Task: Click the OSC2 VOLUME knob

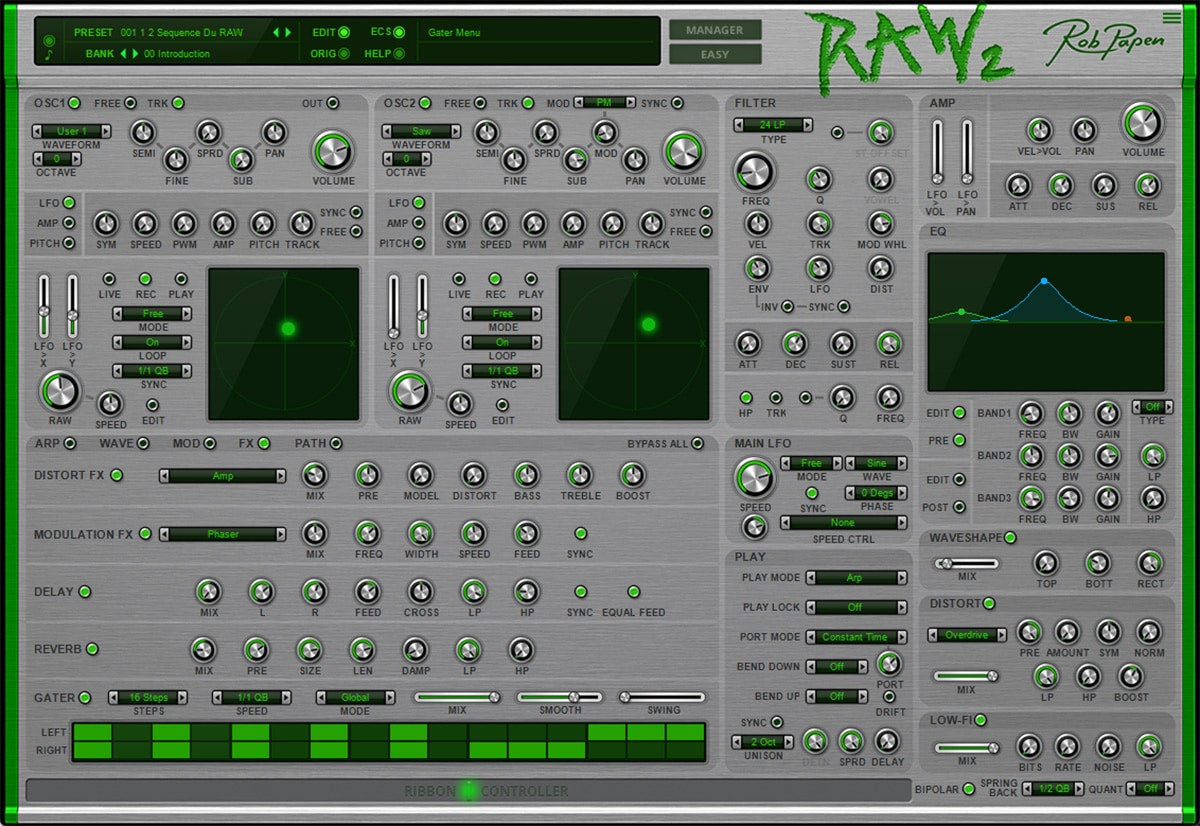Action: (684, 152)
